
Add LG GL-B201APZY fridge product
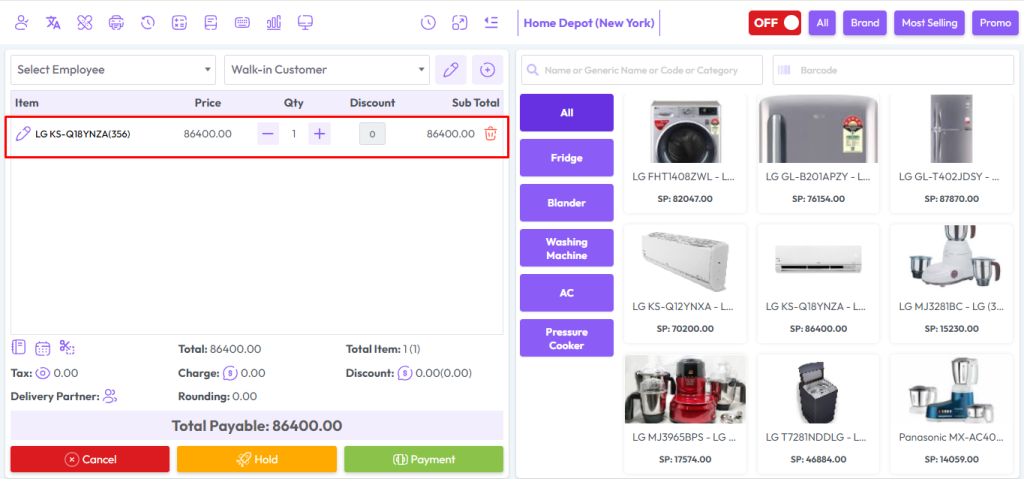818,154
